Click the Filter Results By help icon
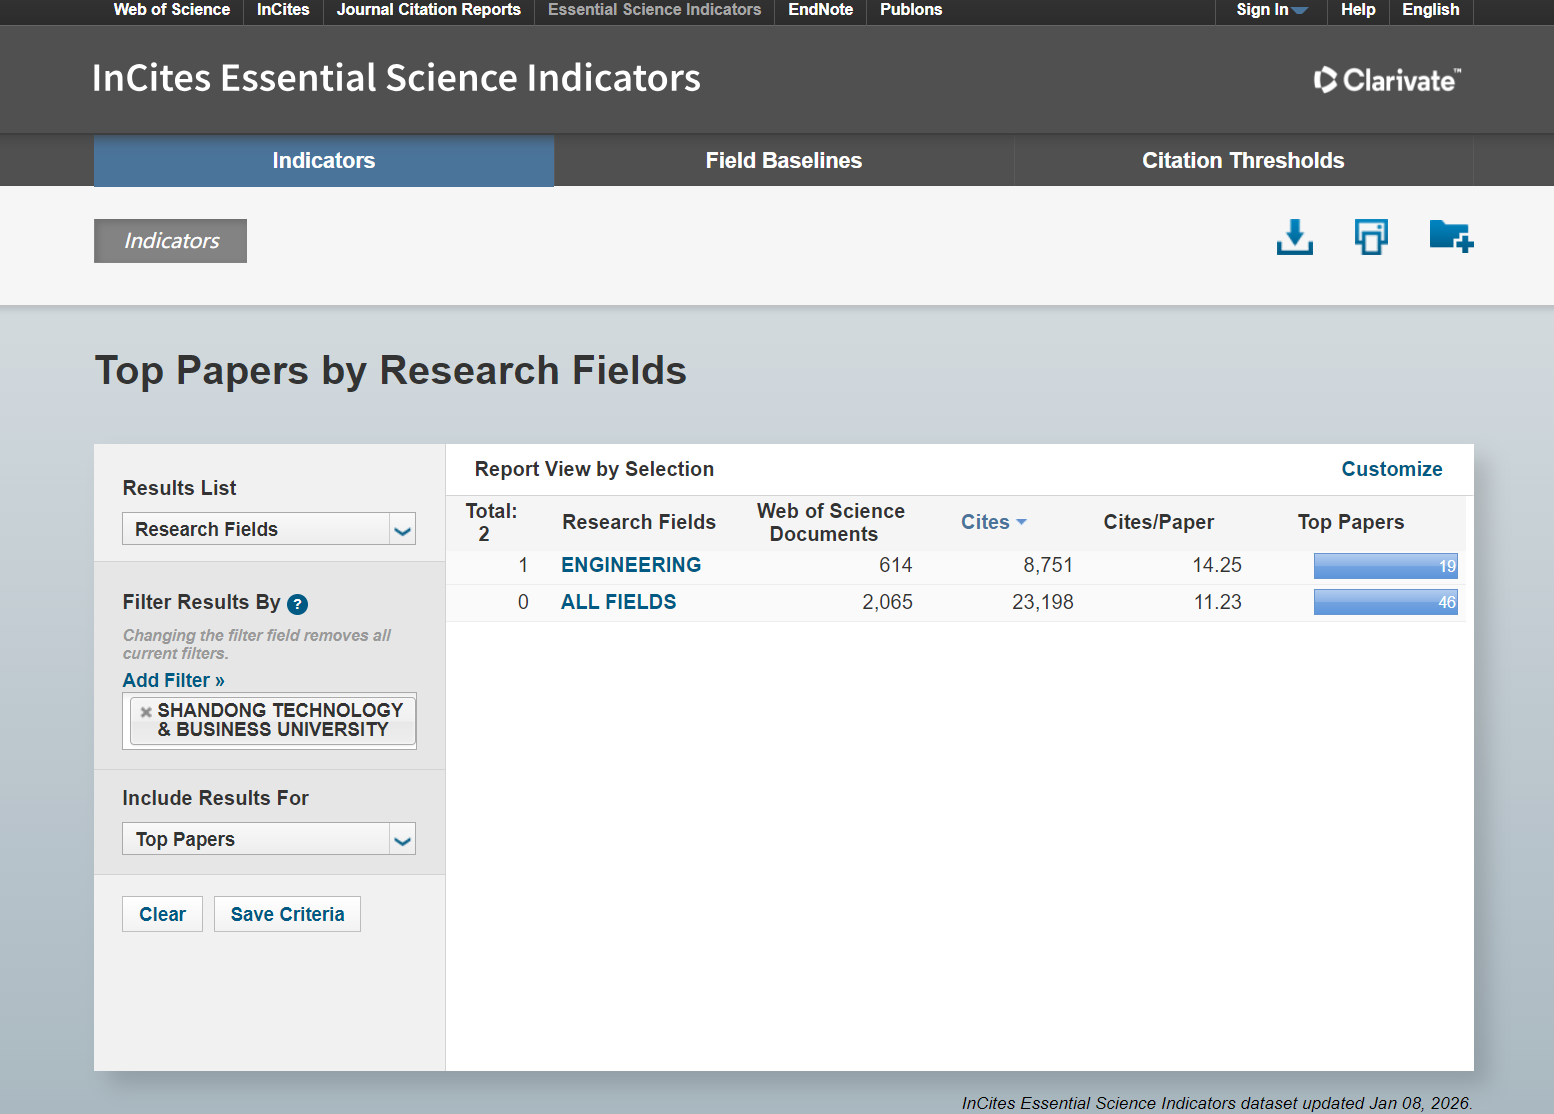 coord(297,604)
